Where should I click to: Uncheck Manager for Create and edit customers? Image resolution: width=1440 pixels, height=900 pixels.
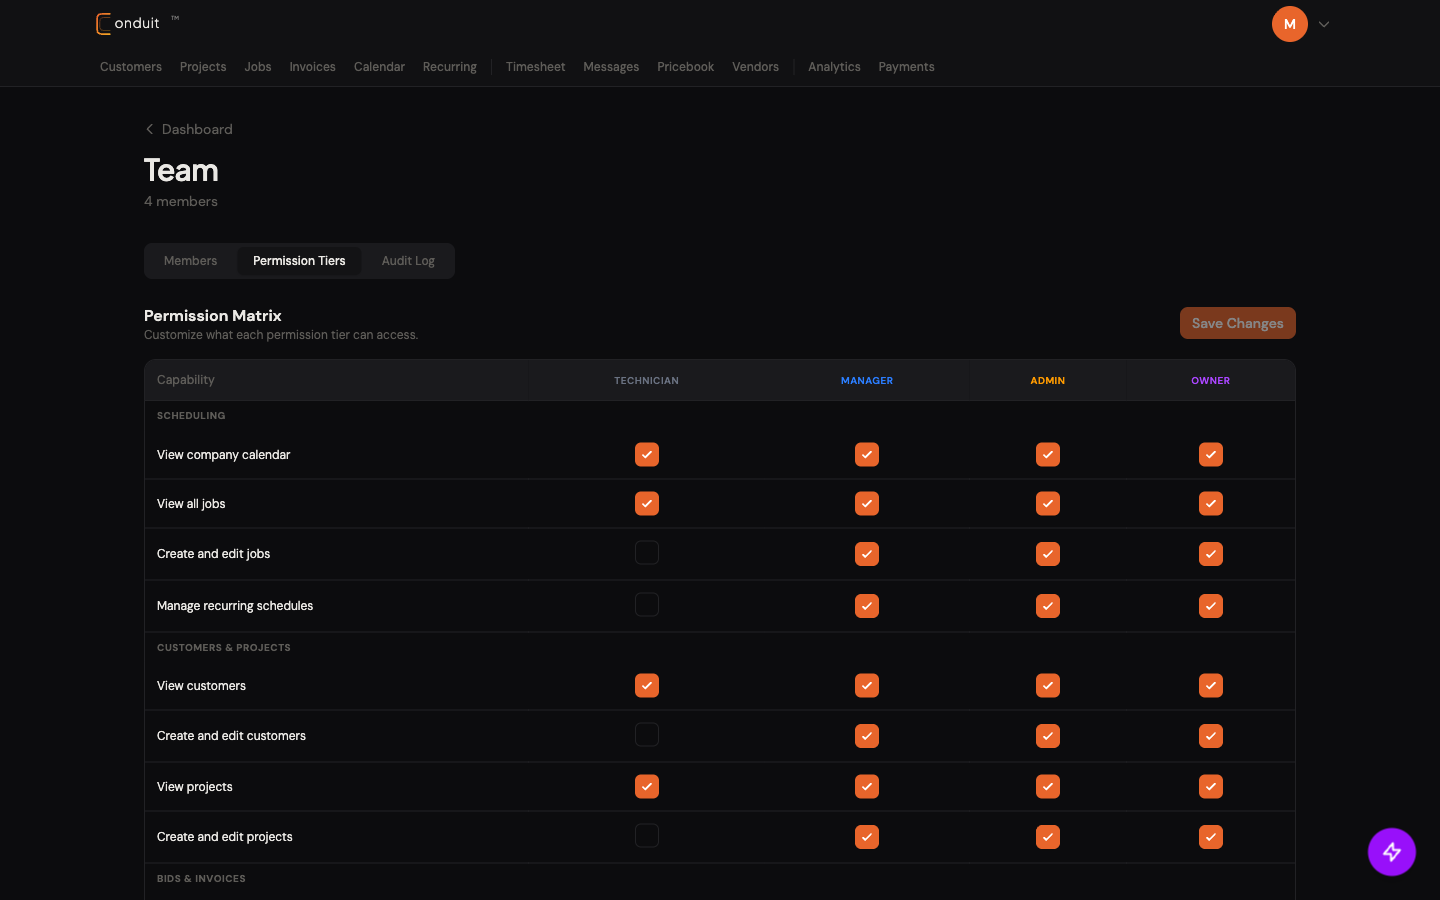pyautogui.click(x=867, y=736)
